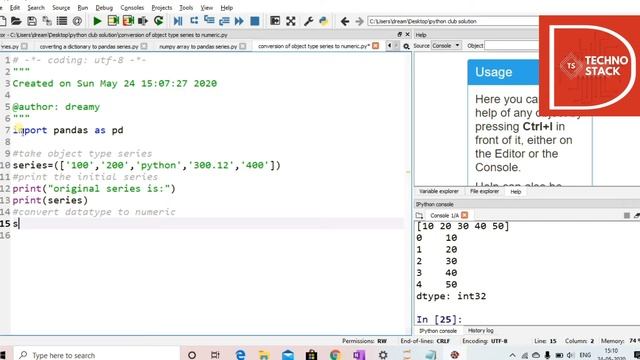
Task: Open Microsoft Edge from the taskbar
Action: (x=240, y=355)
